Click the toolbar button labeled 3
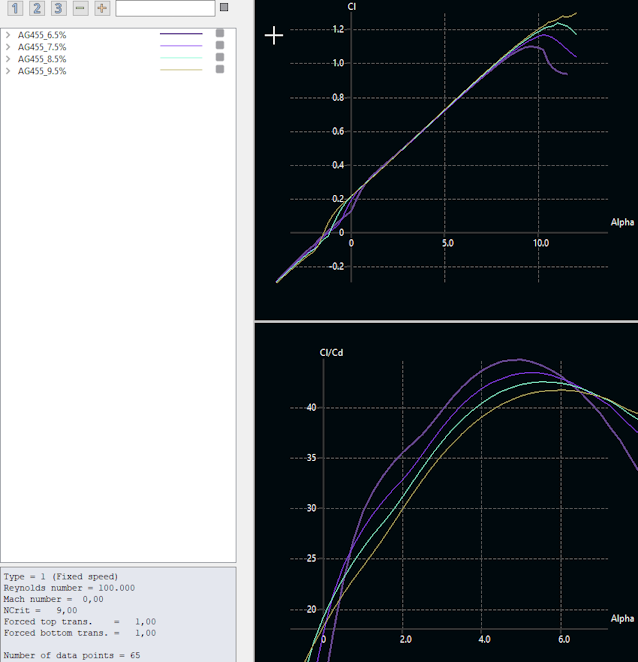This screenshot has width=638, height=662. 58,8
